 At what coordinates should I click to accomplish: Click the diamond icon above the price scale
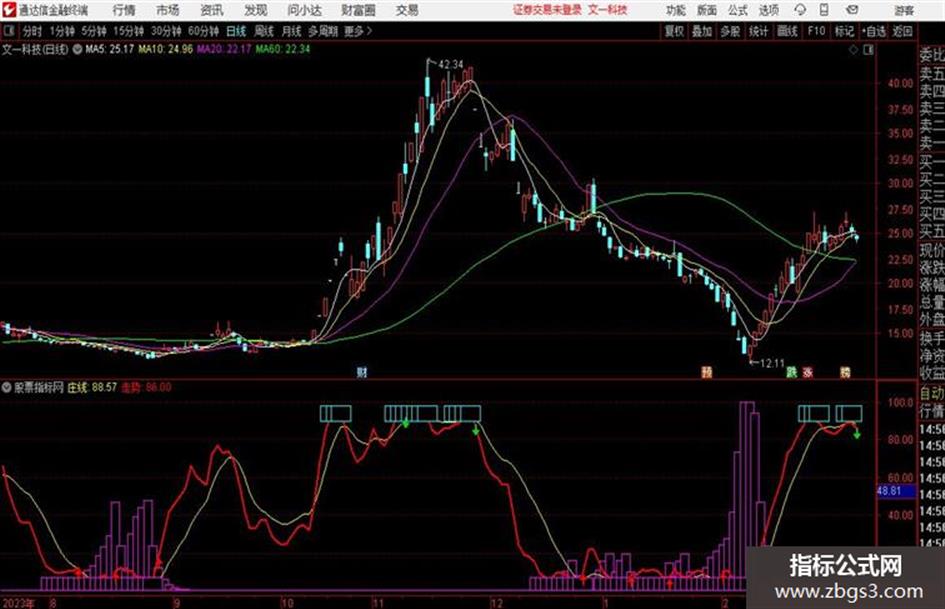pos(853,50)
